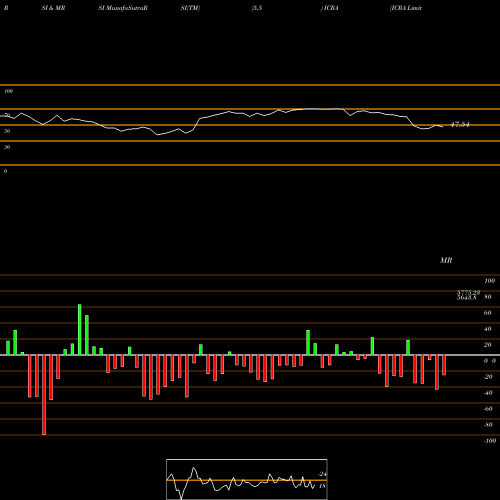Click the white RSI line endpoint near 47.54

[442, 127]
